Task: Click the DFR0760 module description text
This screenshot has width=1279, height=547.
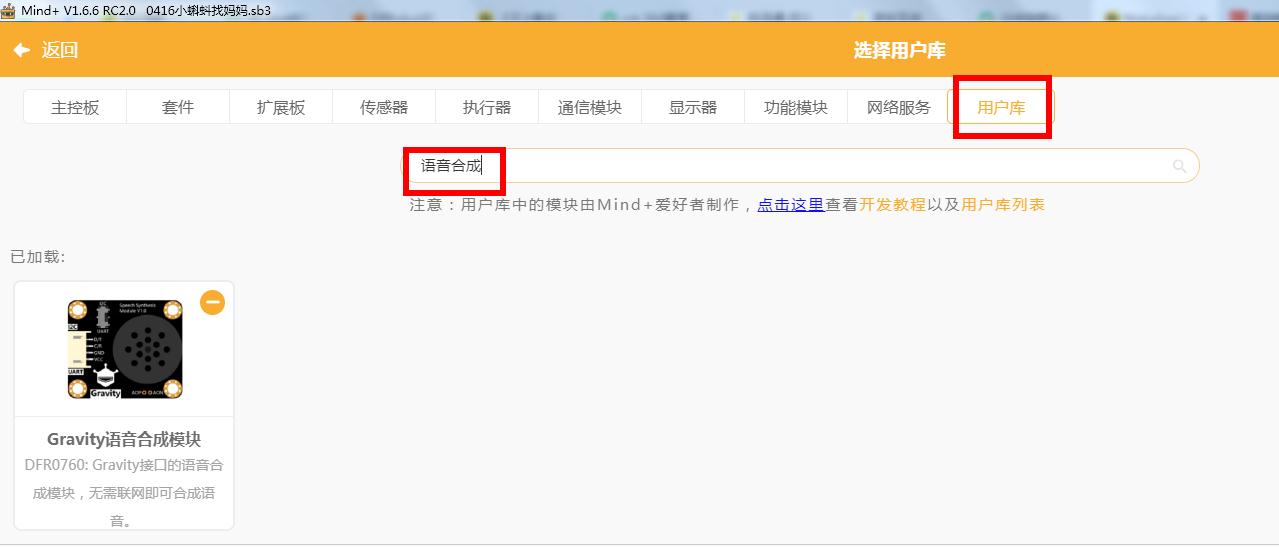Action: tap(124, 493)
